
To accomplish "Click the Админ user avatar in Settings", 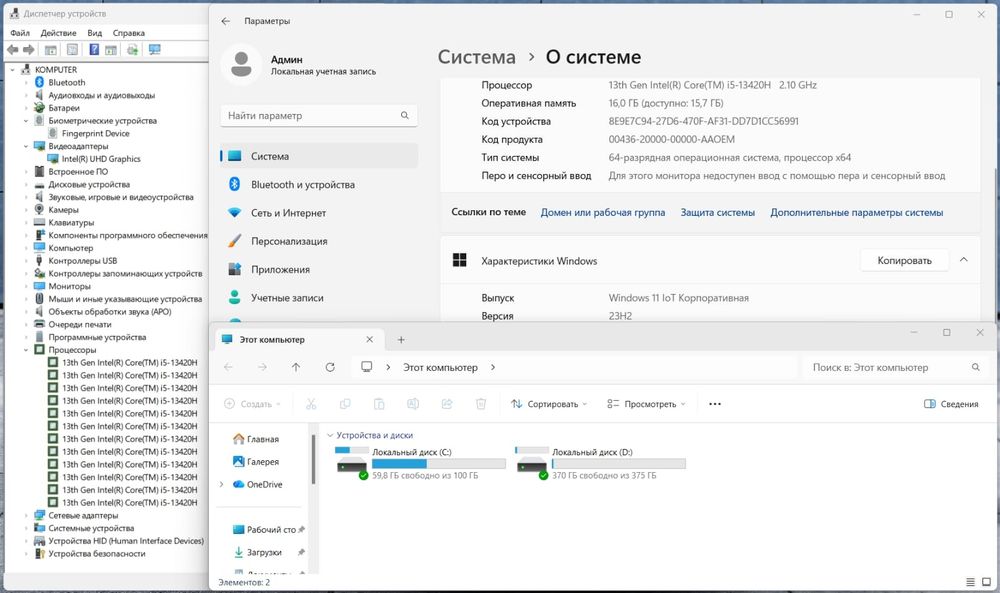I will (x=241, y=64).
